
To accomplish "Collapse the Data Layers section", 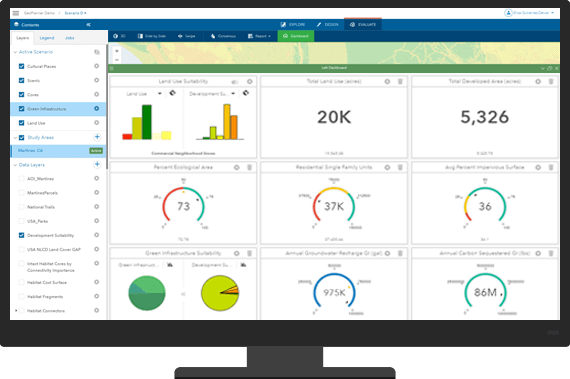I will 15,165.
